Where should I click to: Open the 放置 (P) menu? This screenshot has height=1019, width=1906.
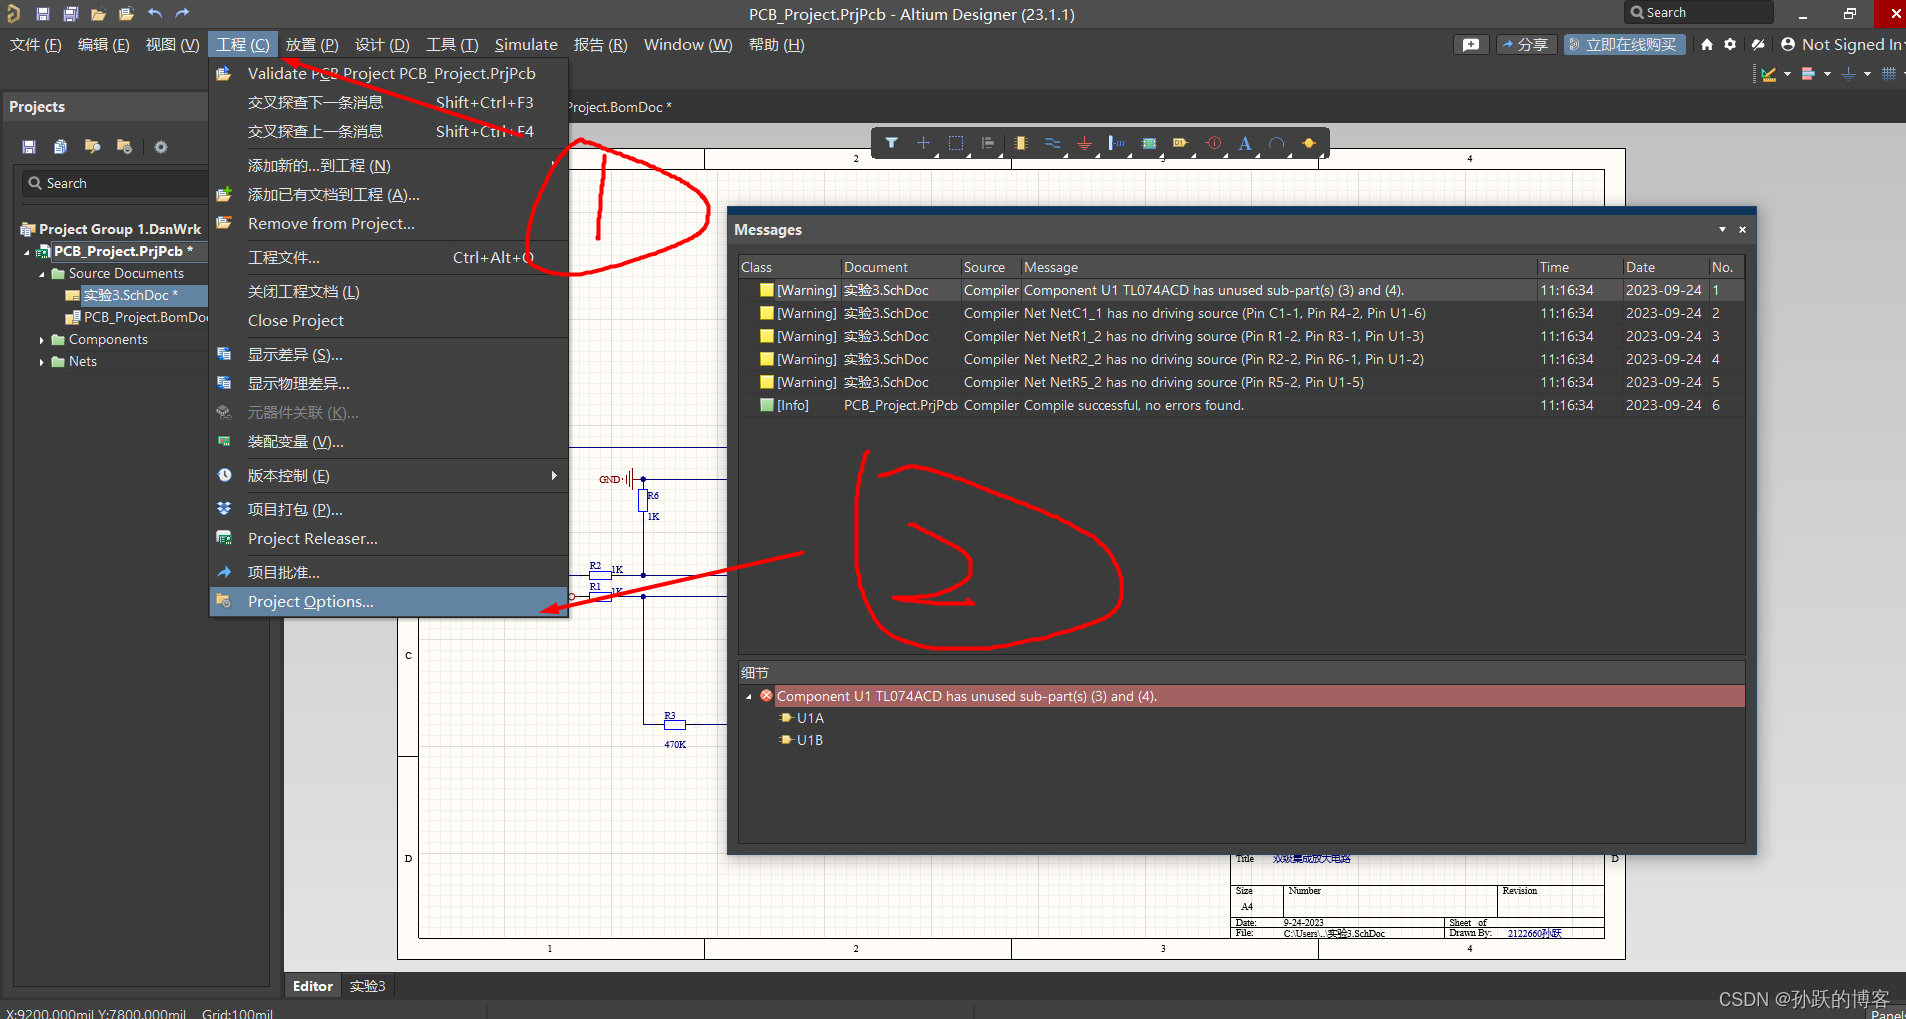312,45
